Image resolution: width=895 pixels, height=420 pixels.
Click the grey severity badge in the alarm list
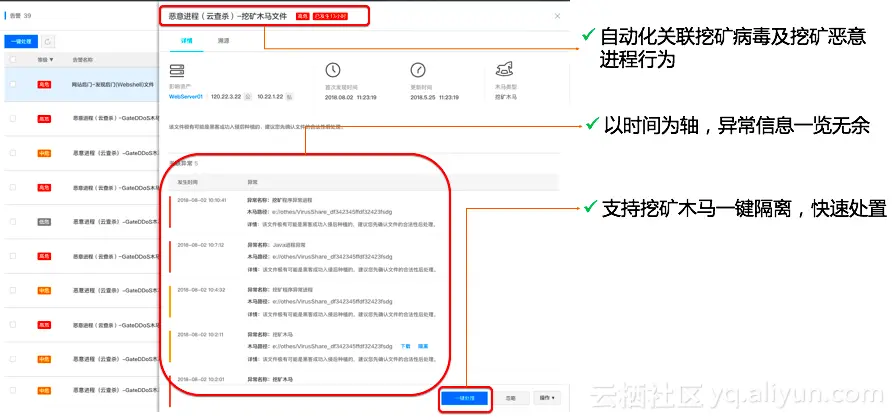(44, 222)
